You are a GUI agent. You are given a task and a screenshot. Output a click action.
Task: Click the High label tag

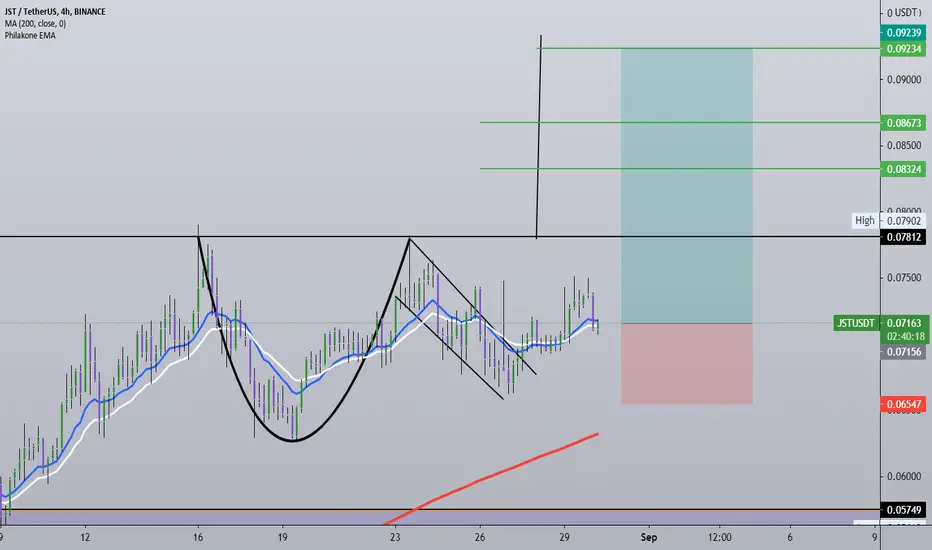[865, 221]
